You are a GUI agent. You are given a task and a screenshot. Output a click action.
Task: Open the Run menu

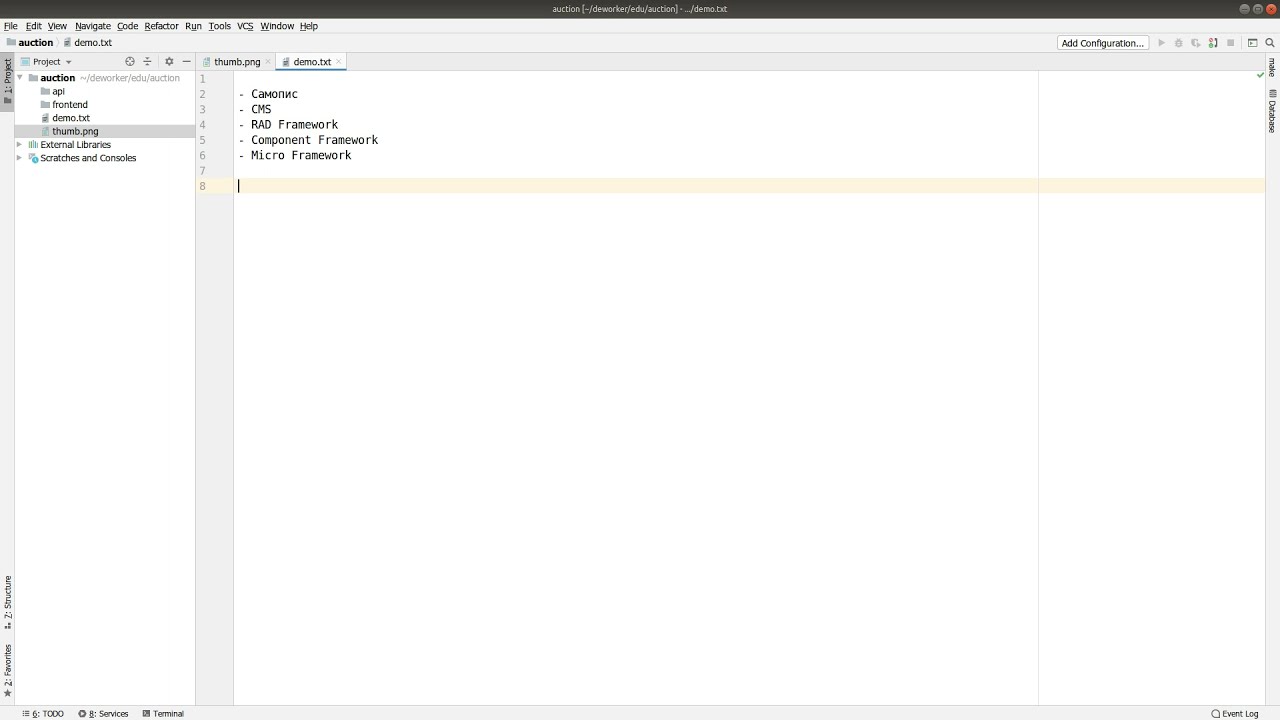coord(193,26)
